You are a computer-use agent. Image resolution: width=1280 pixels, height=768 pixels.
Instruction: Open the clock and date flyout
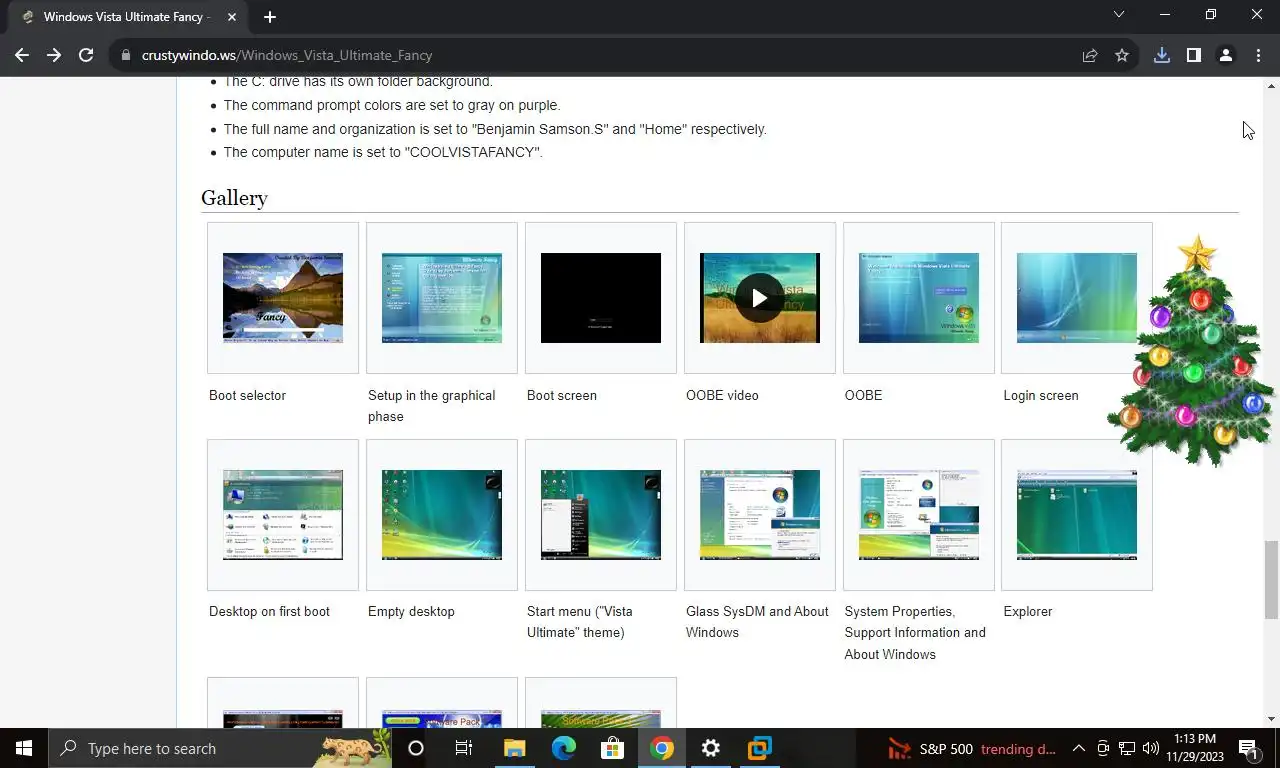[x=1196, y=748]
